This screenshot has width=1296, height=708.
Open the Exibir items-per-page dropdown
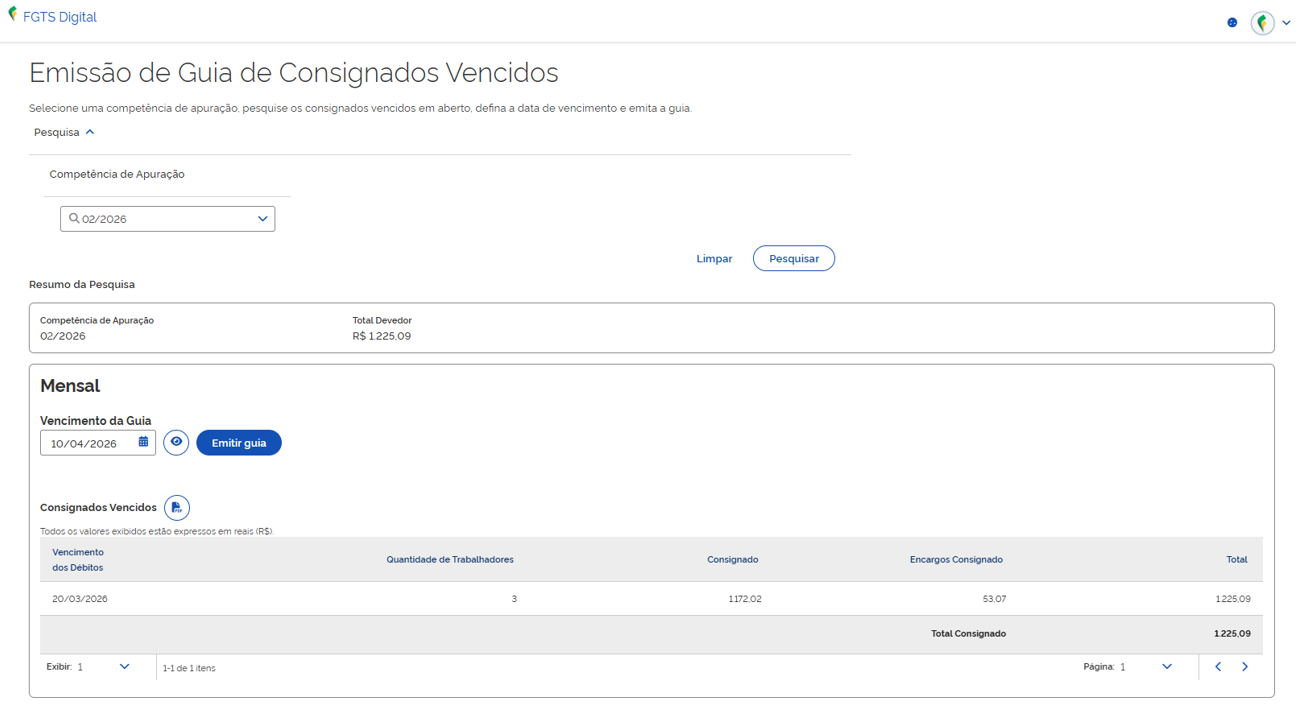124,666
